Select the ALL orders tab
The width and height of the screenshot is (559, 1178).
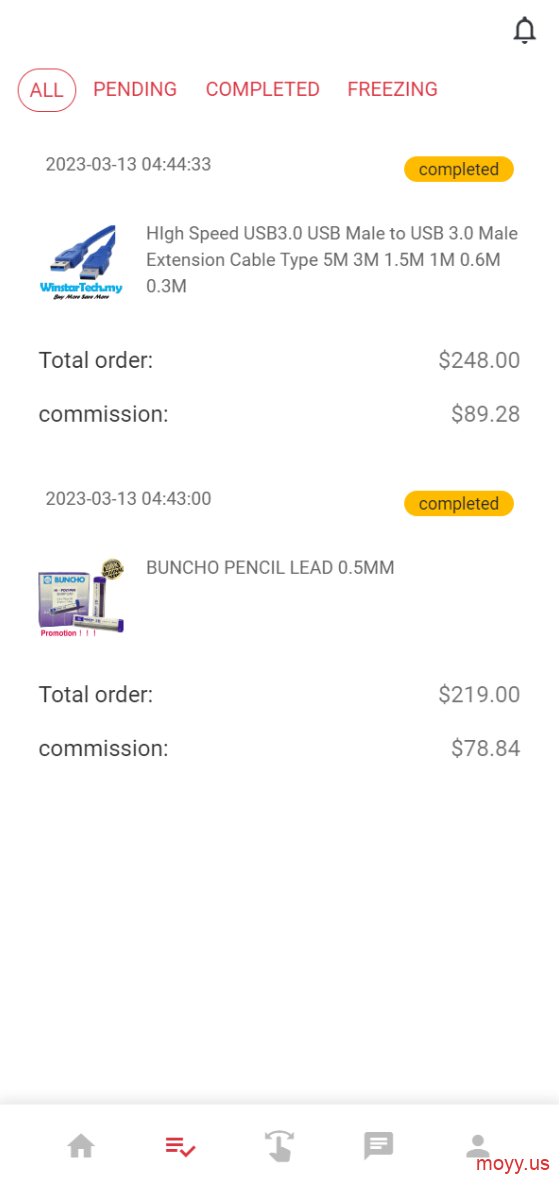click(x=47, y=90)
